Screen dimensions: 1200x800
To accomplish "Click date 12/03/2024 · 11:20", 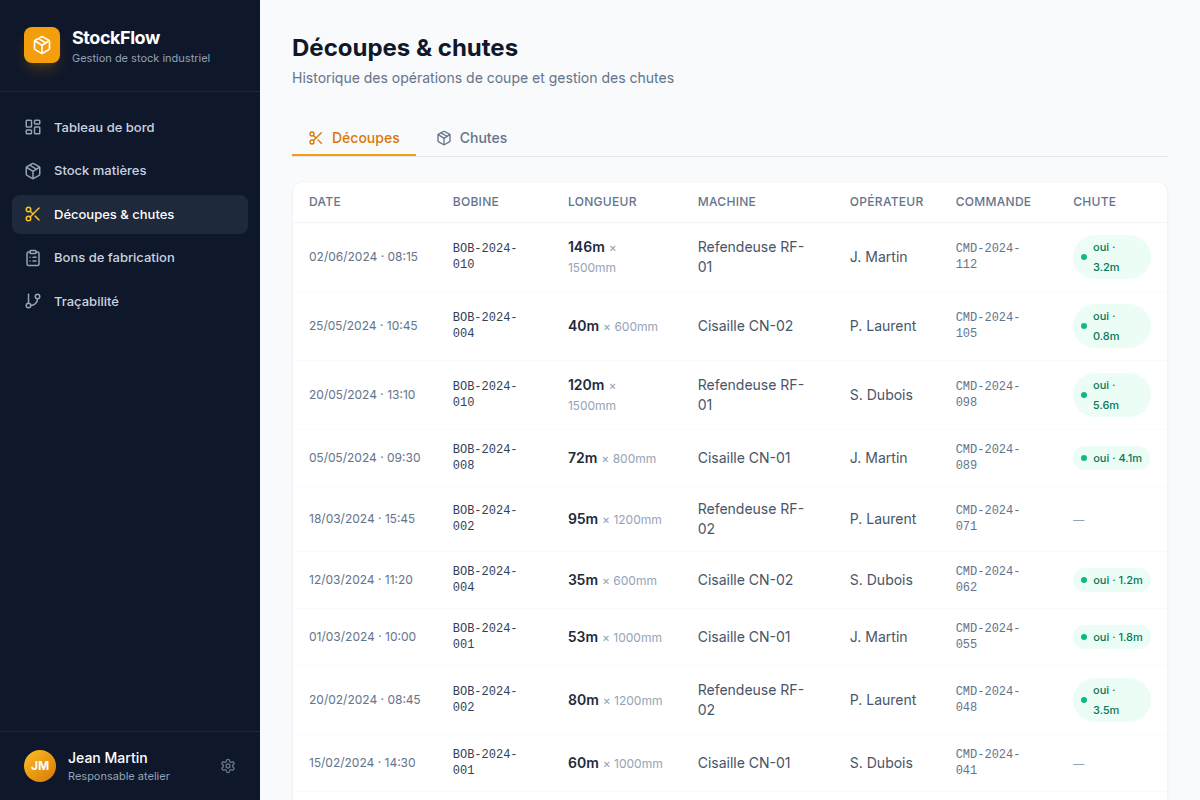I will (361, 580).
